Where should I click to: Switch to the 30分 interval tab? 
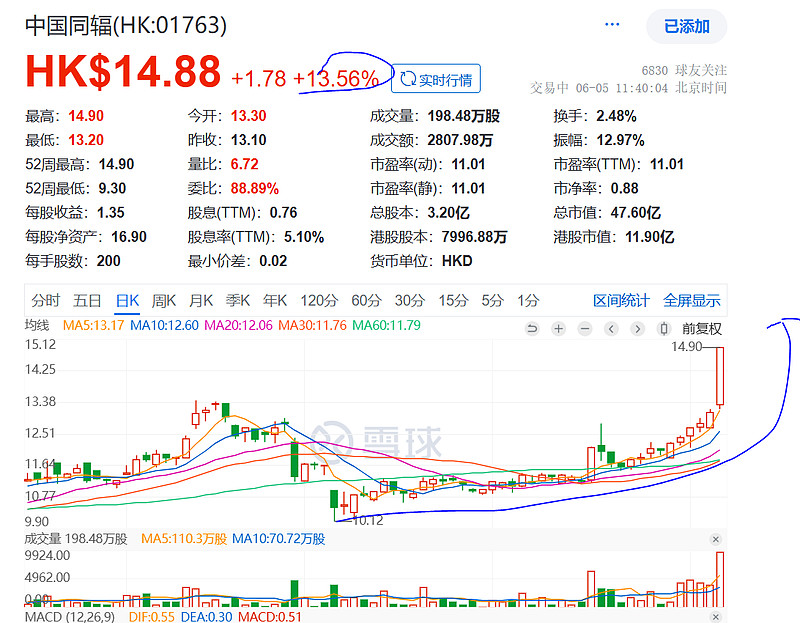tap(410, 301)
